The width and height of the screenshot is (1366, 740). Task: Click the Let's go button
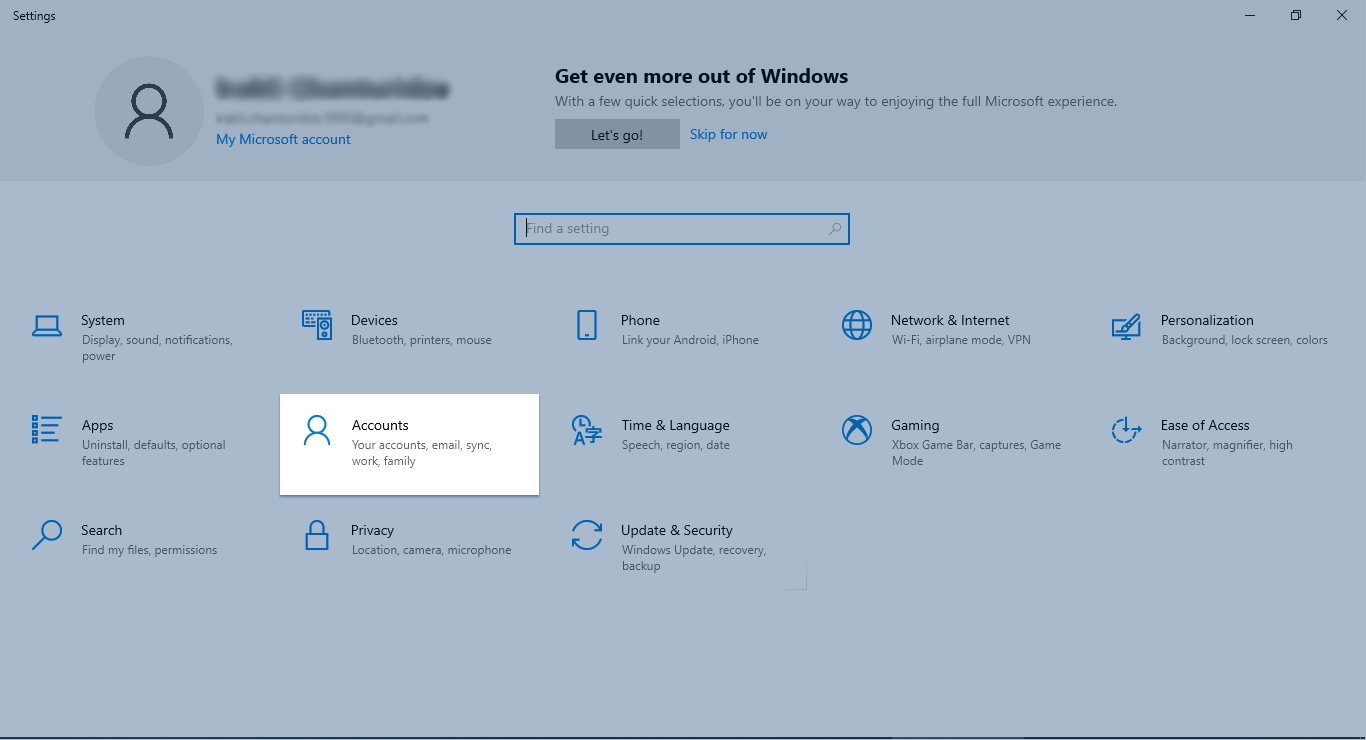pos(616,133)
